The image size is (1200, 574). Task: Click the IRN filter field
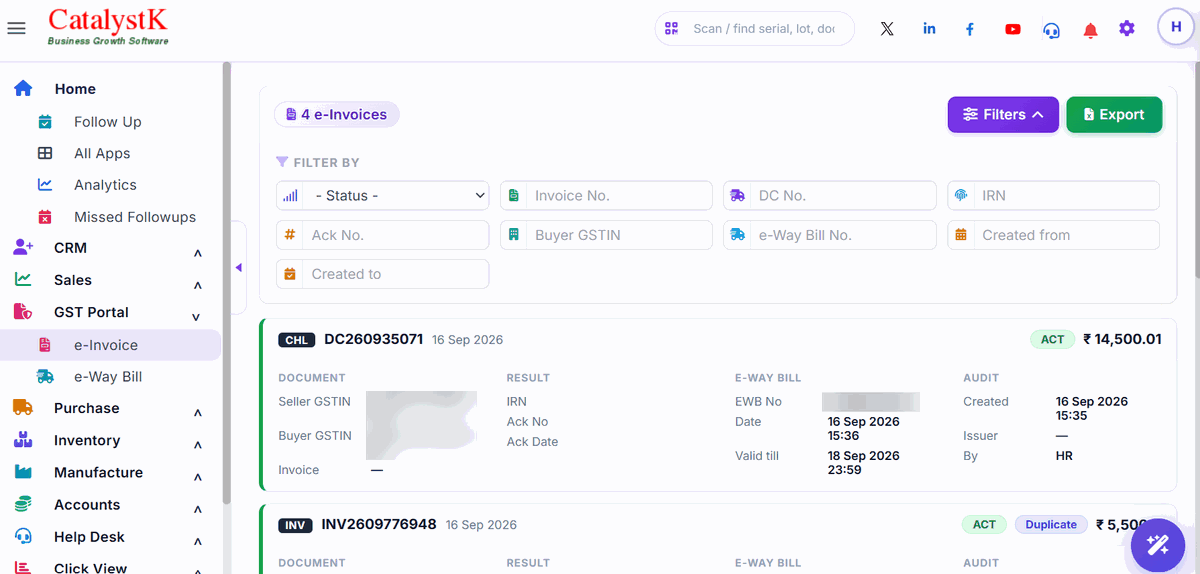click(x=1054, y=196)
